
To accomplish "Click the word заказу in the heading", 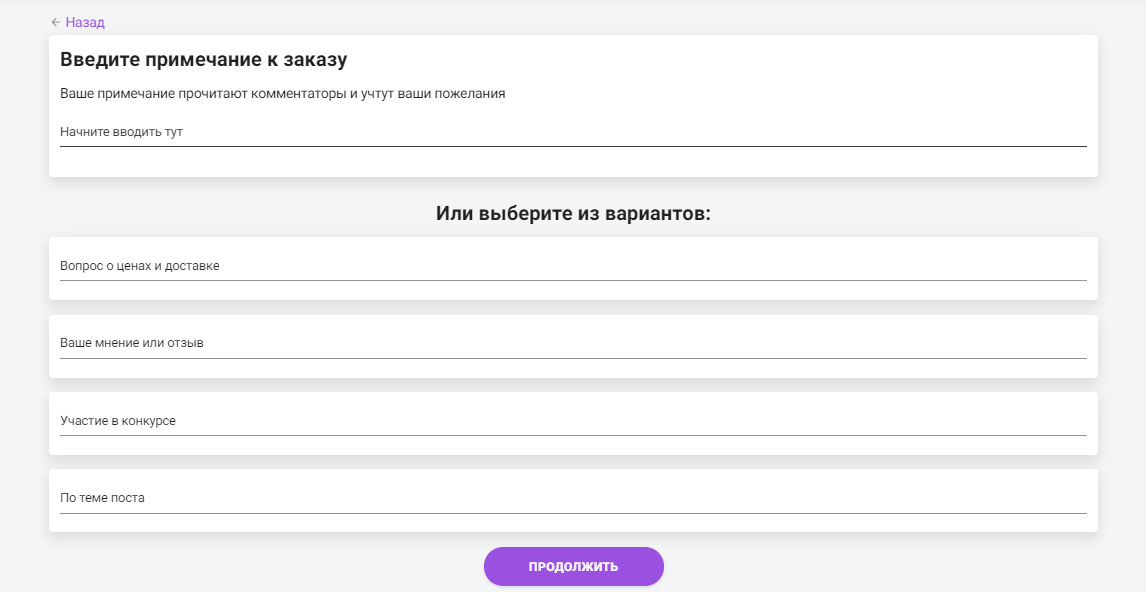I will coord(314,60).
